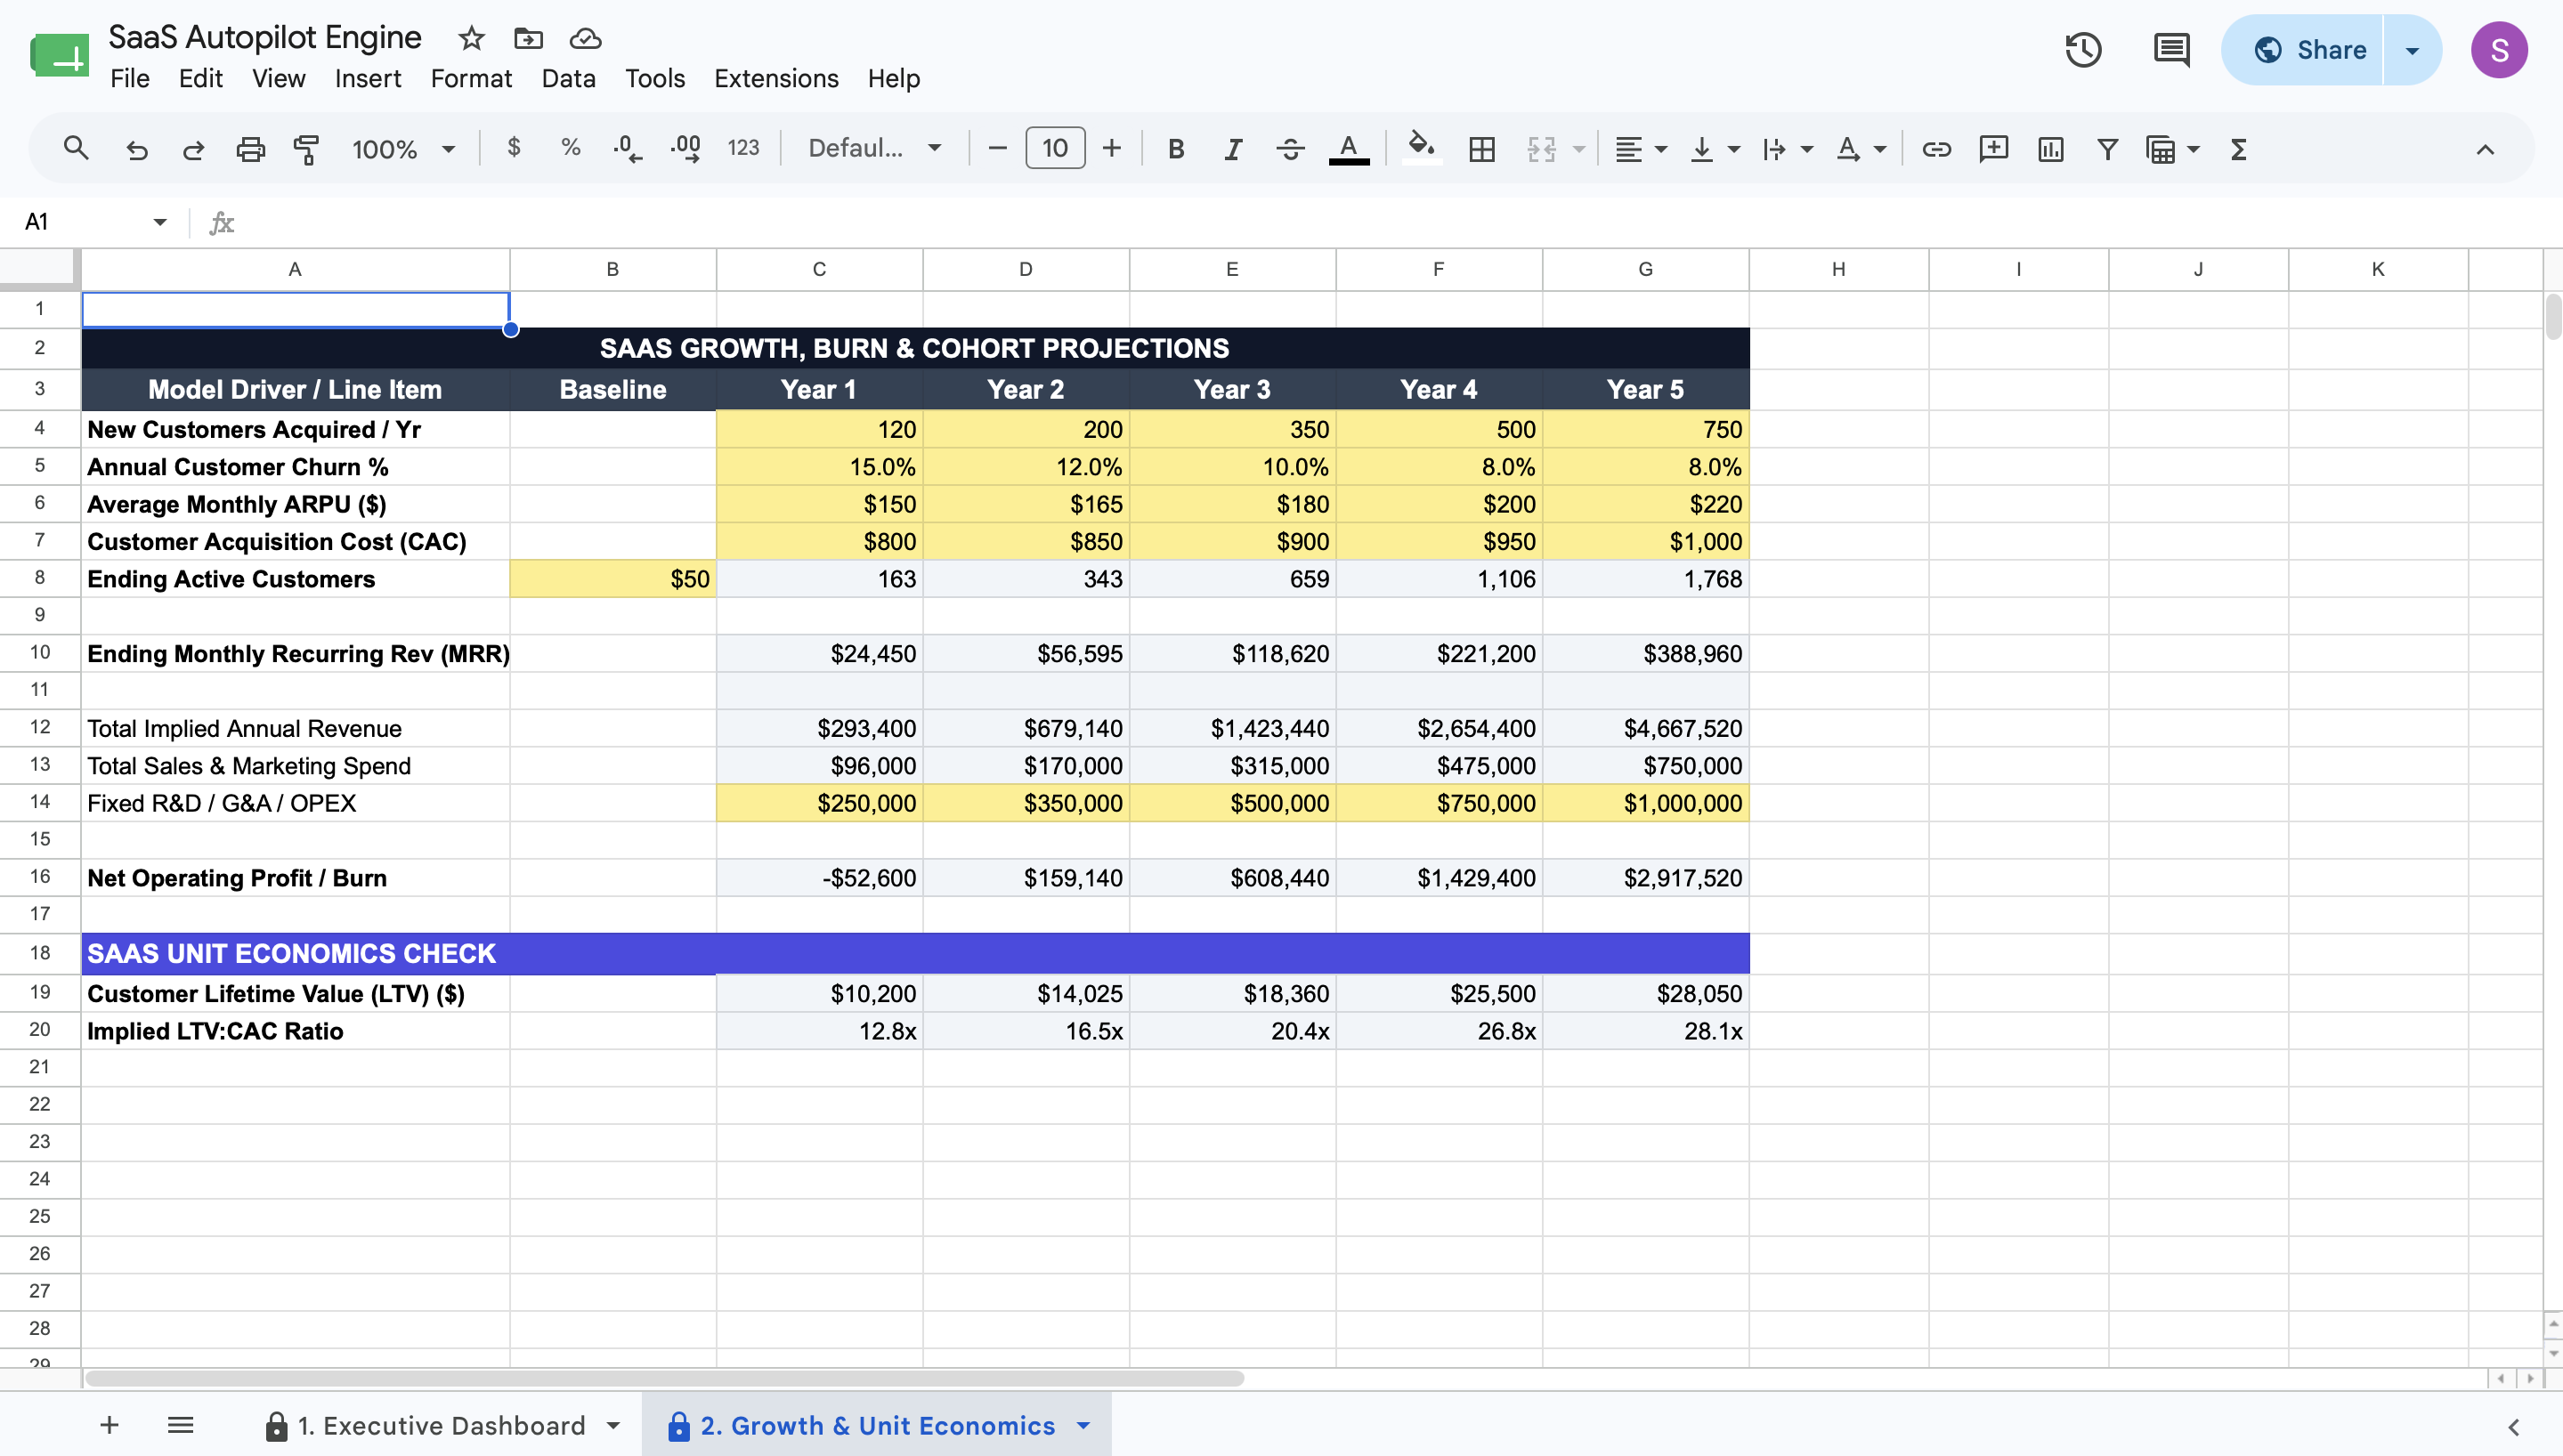2563x1456 pixels.
Task: Redo the last action
Action: coord(193,149)
